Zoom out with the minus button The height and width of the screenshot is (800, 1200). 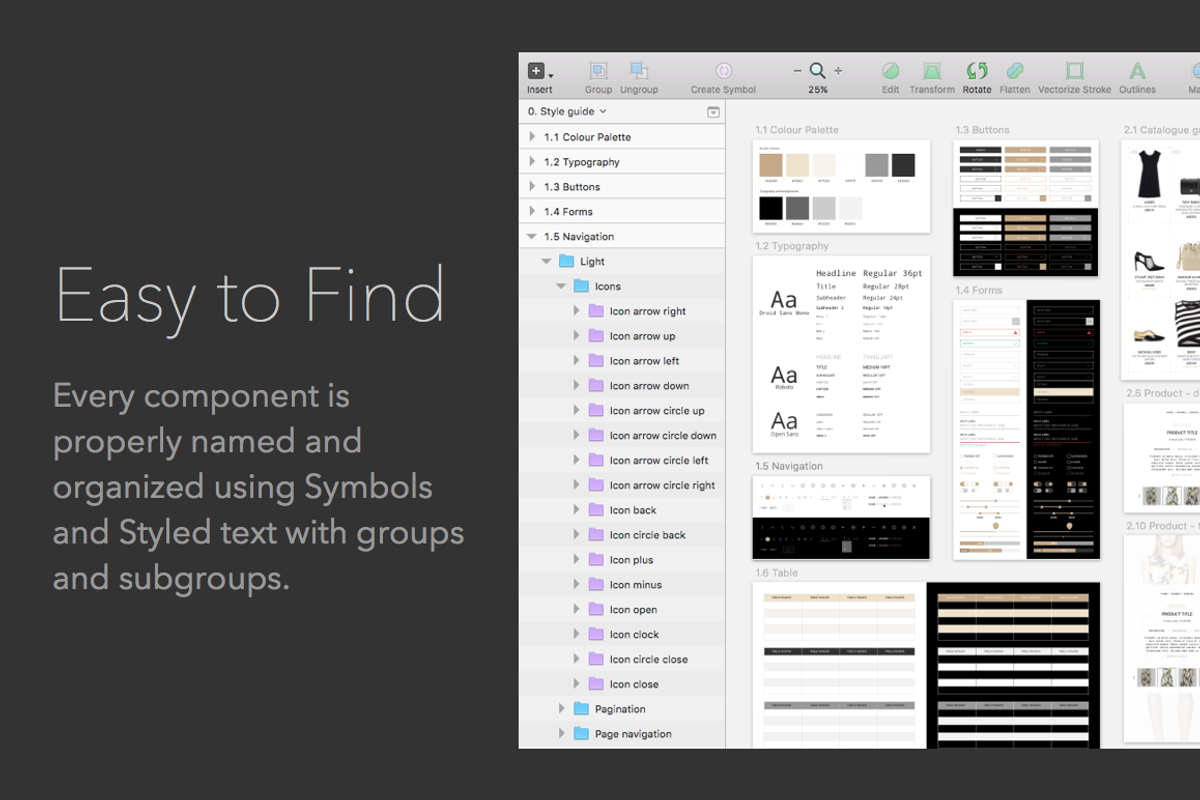coord(797,71)
